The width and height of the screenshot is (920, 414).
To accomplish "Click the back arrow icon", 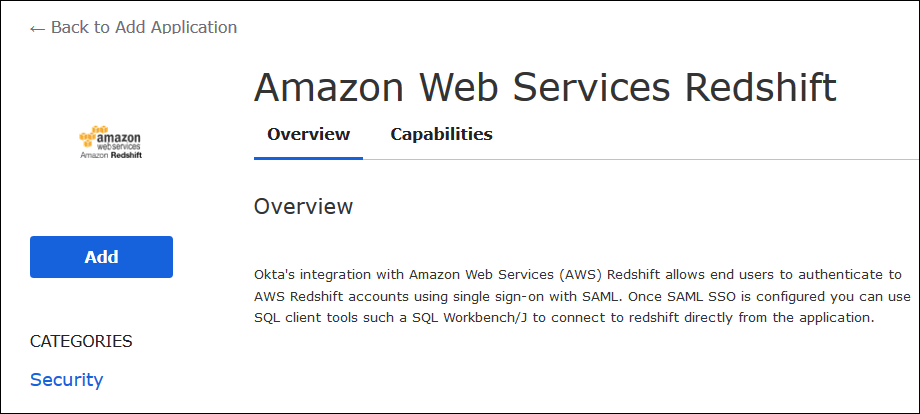I will 38,28.
